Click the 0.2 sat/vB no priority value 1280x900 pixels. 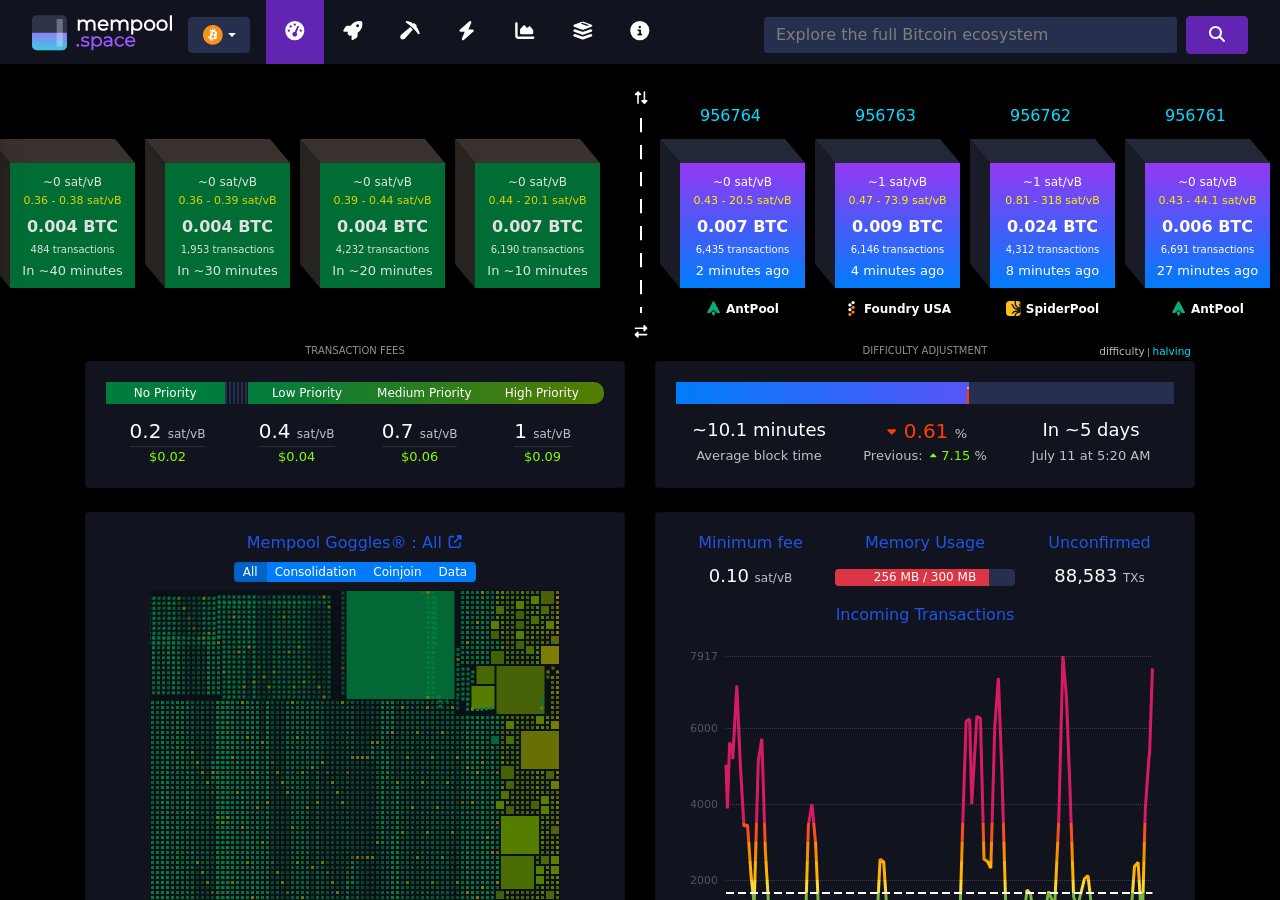[167, 431]
